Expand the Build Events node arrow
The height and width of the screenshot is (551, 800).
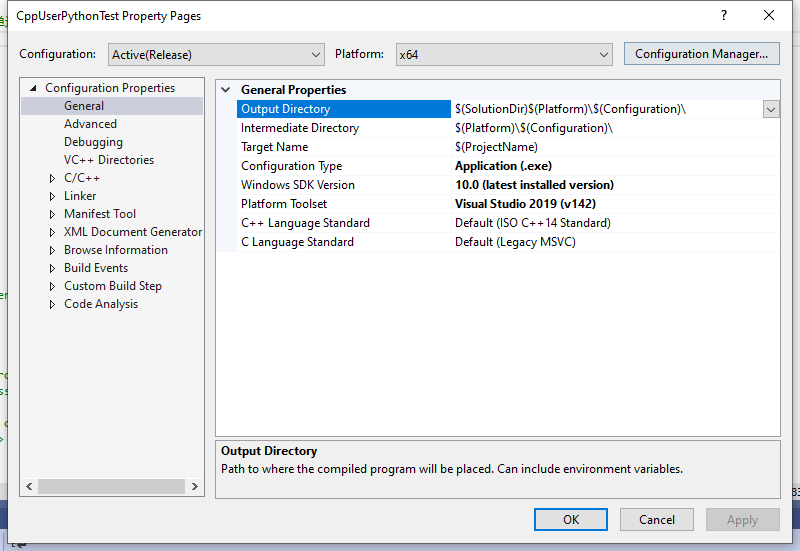coord(52,268)
